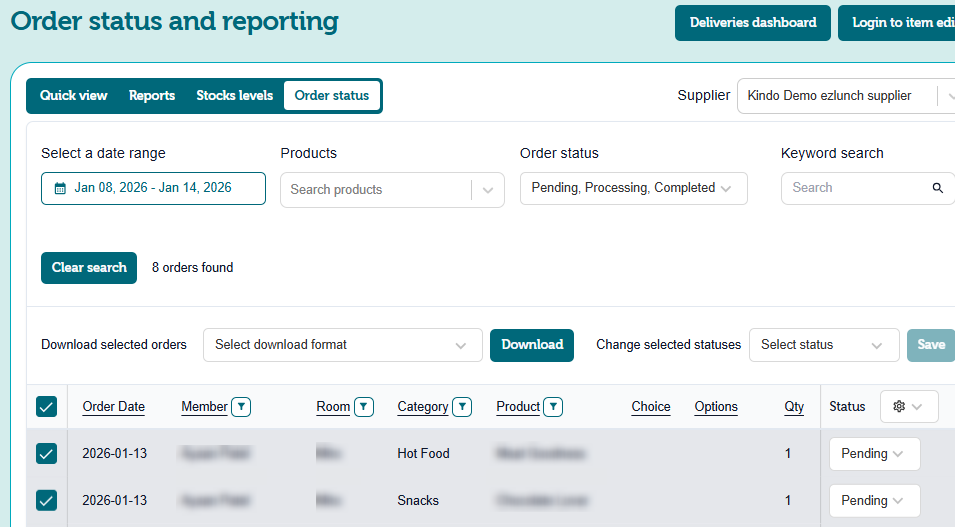
Task: Click the Room column filter icon
Action: 364,407
